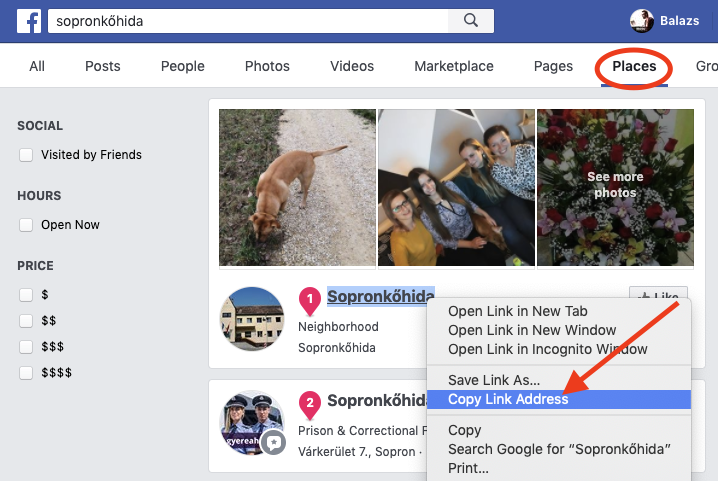Image resolution: width=718 pixels, height=481 pixels.
Task: Switch to the All tab
Action: coord(37,66)
